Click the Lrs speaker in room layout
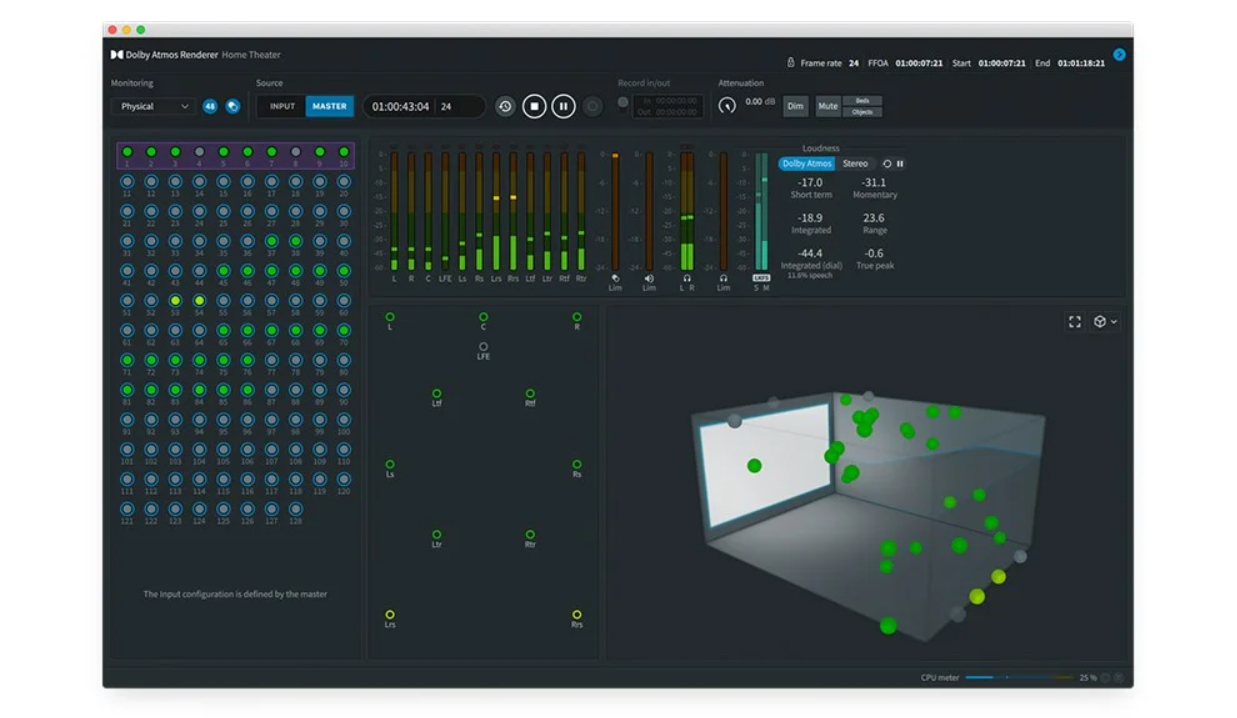 point(390,615)
